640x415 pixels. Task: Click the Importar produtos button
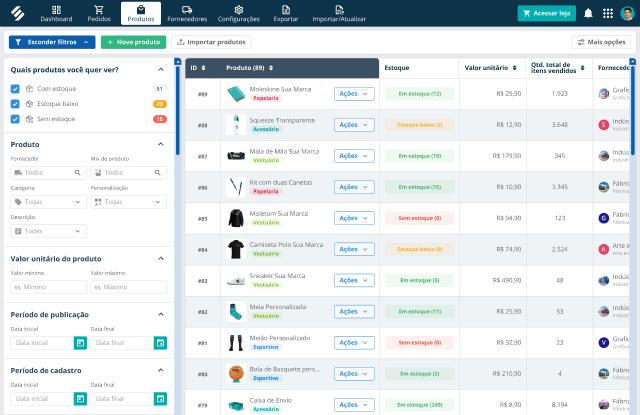[x=211, y=42]
